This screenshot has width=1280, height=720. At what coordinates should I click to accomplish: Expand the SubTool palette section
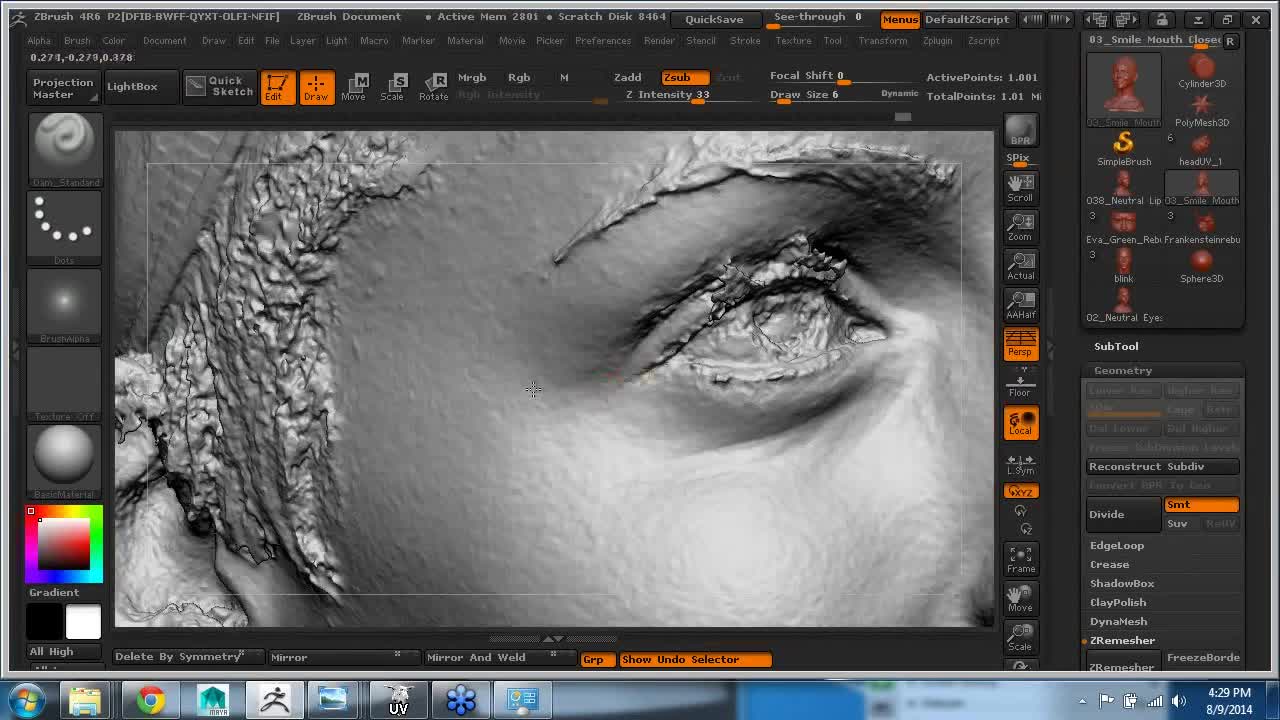click(1116, 346)
